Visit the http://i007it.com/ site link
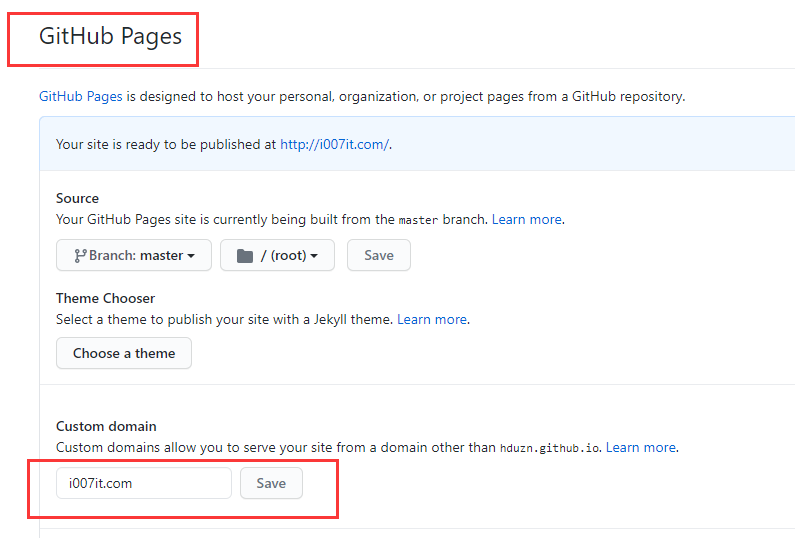This screenshot has width=795, height=538. tap(334, 144)
